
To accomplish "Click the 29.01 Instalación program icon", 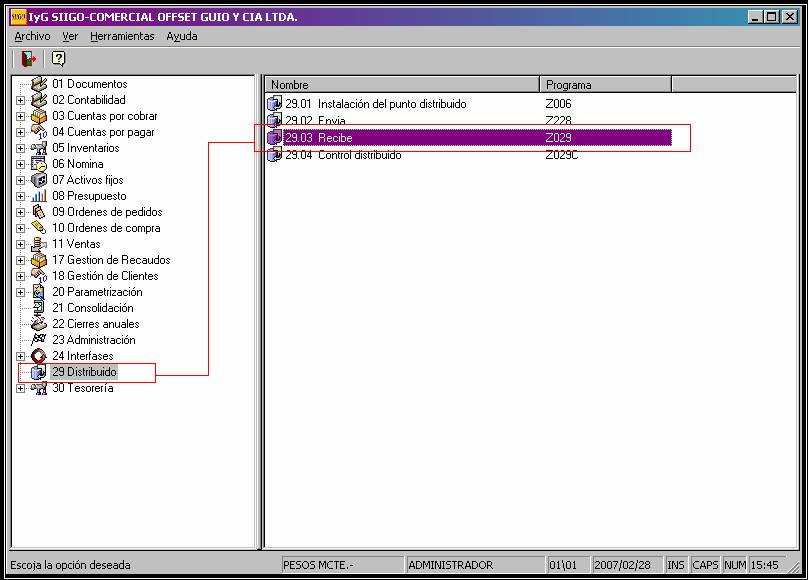I will click(x=275, y=104).
